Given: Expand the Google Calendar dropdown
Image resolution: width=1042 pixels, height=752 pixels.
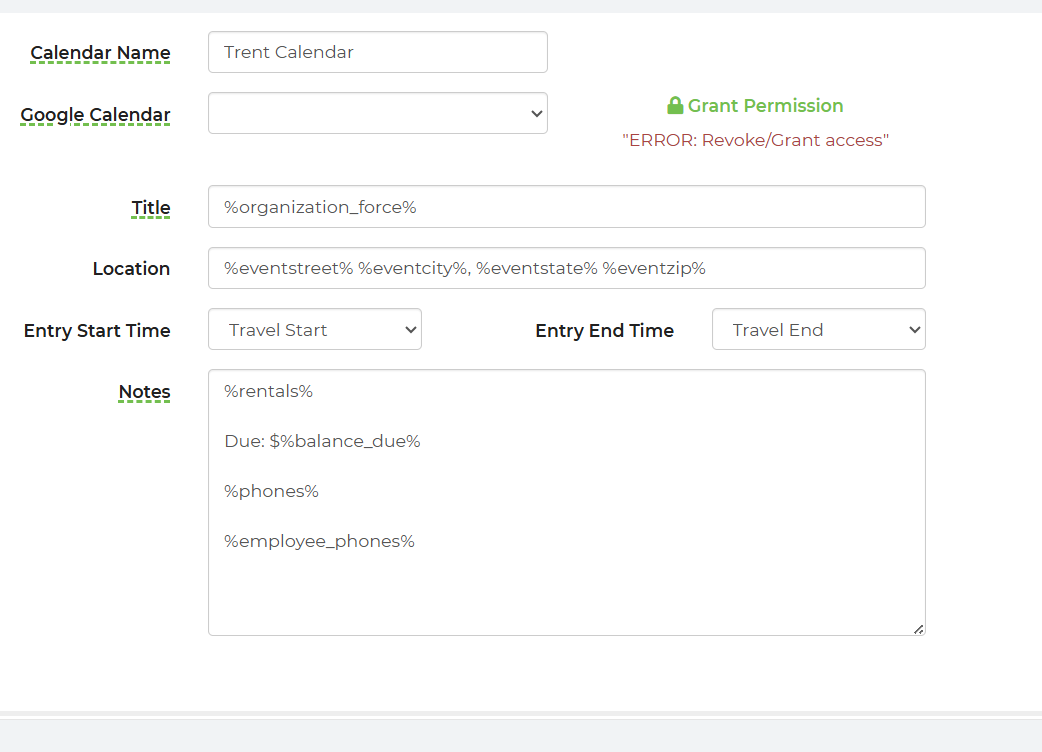Looking at the screenshot, I should 377,113.
